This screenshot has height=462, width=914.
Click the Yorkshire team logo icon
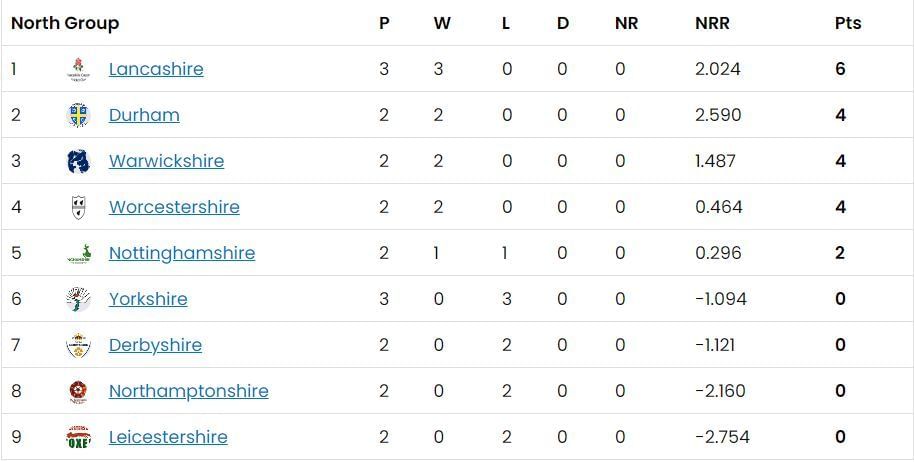(78, 299)
